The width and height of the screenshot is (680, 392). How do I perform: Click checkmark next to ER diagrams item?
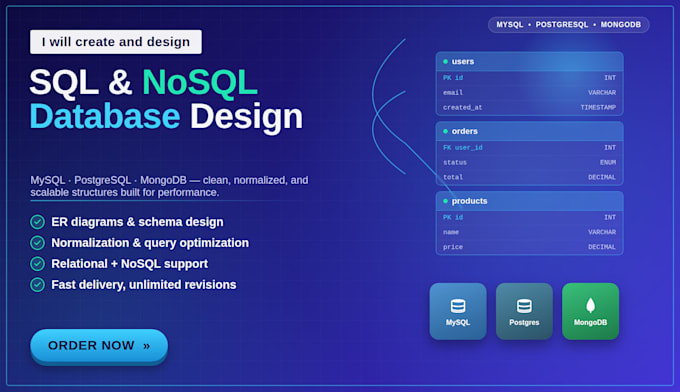coord(38,222)
